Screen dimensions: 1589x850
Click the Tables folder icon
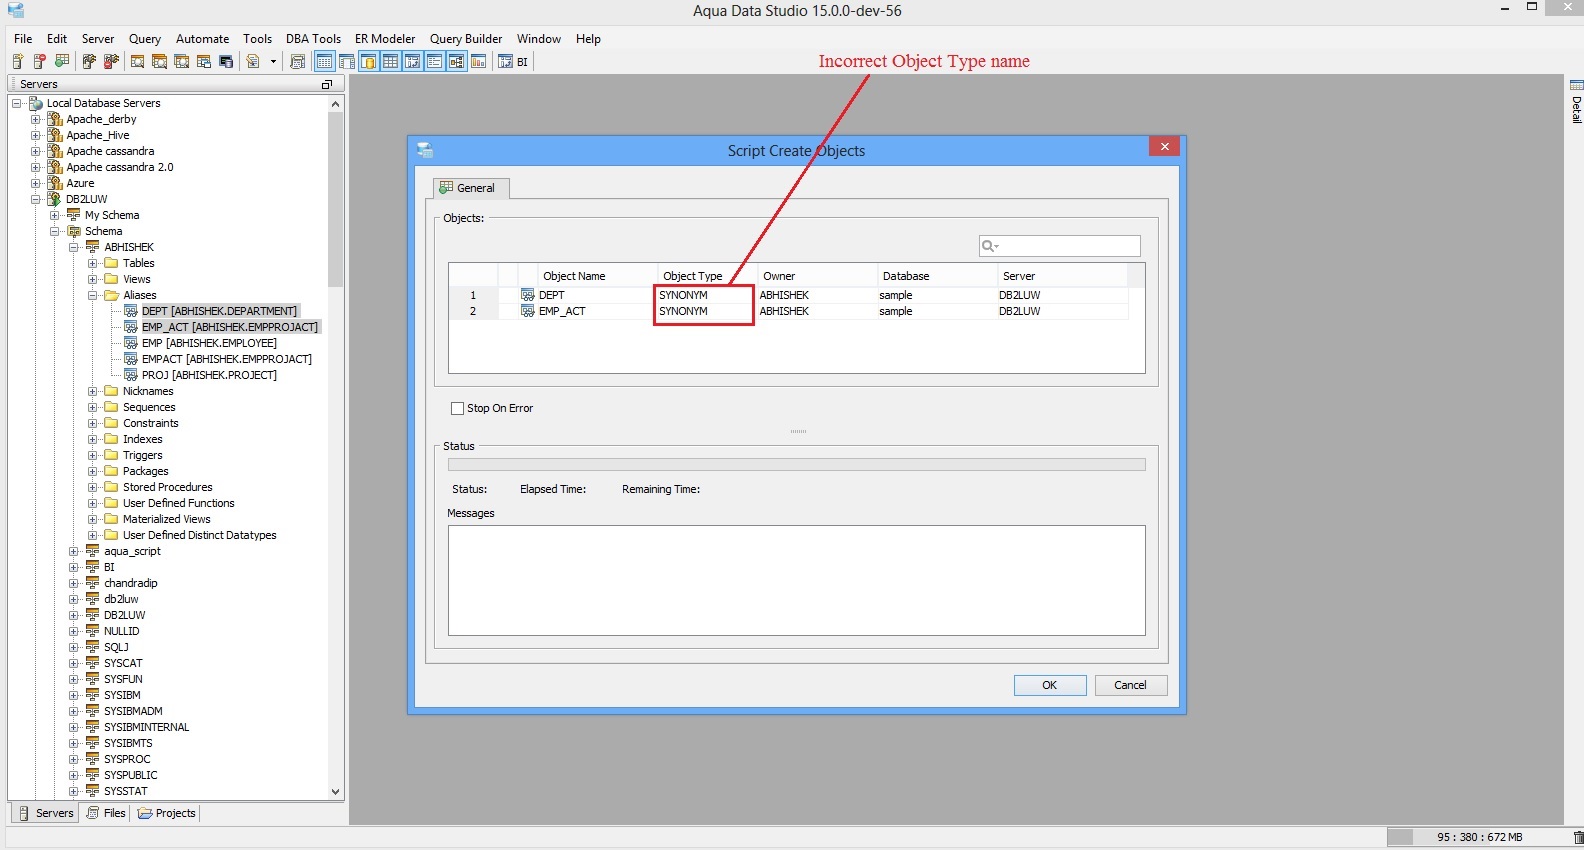coord(111,263)
